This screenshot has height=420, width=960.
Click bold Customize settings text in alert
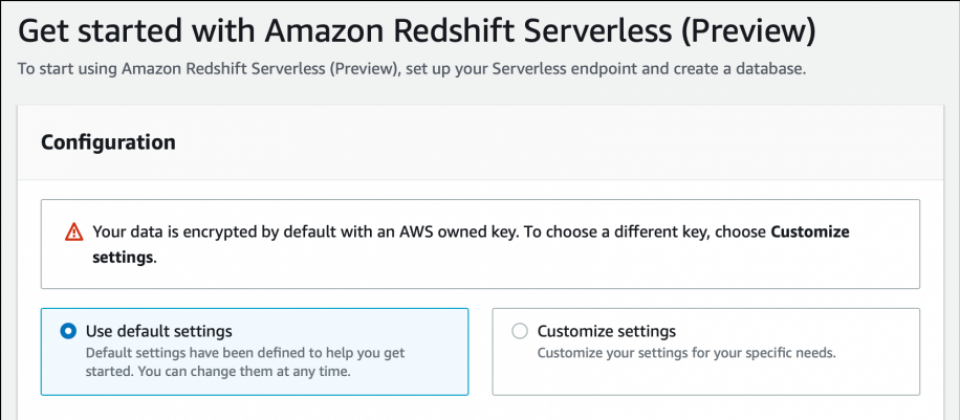[x=810, y=233]
